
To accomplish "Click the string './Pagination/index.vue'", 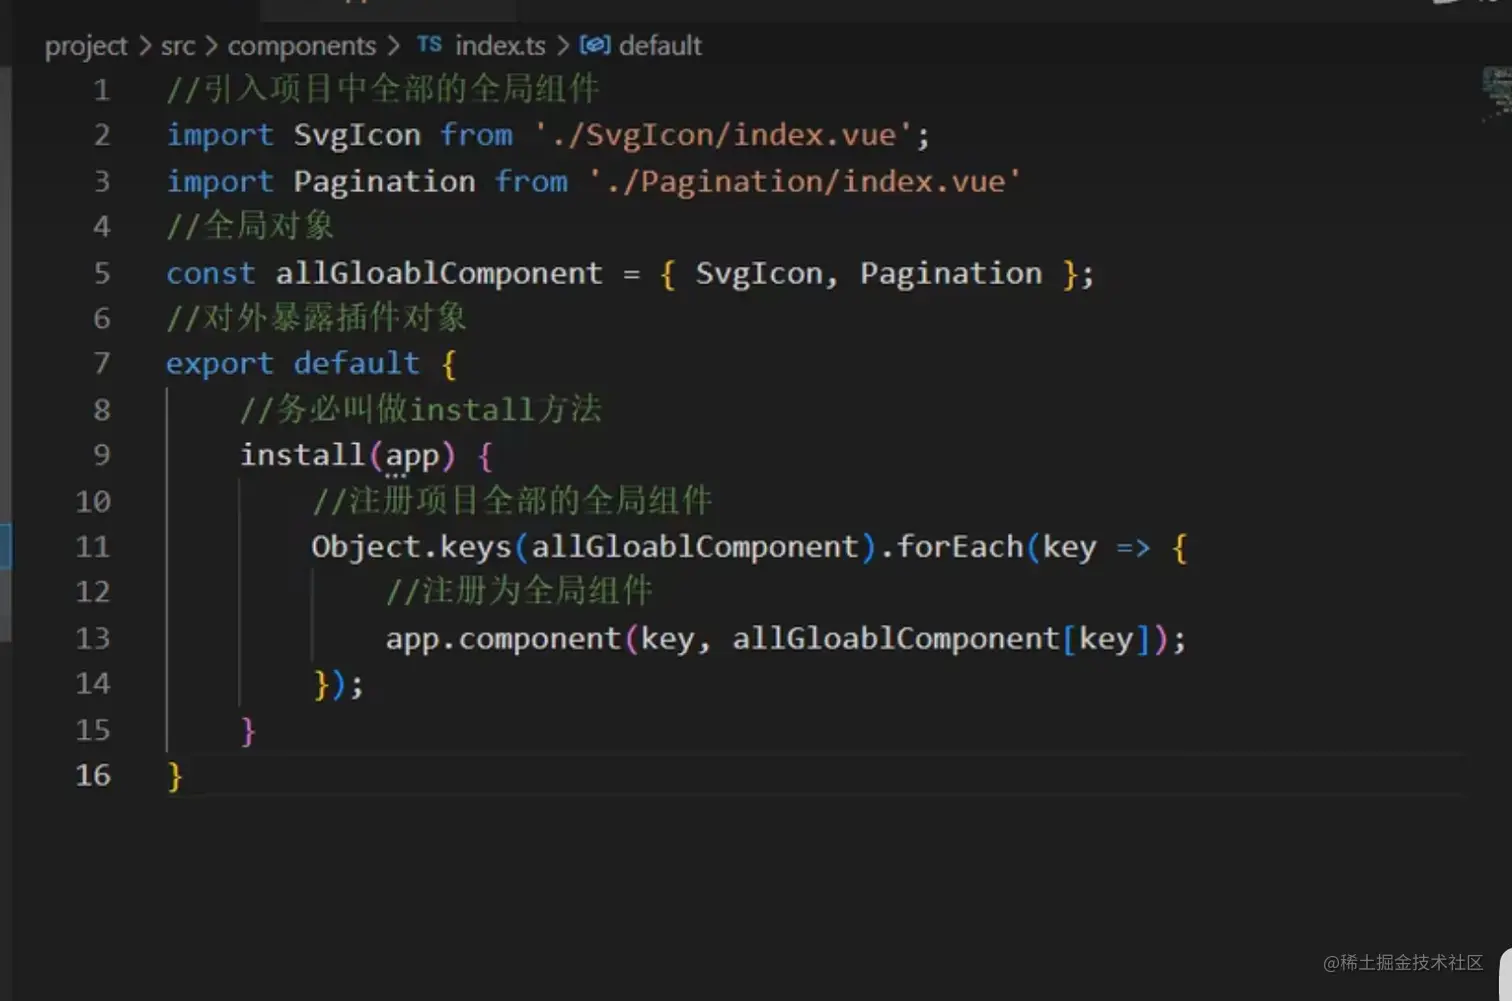I will click(x=805, y=181).
